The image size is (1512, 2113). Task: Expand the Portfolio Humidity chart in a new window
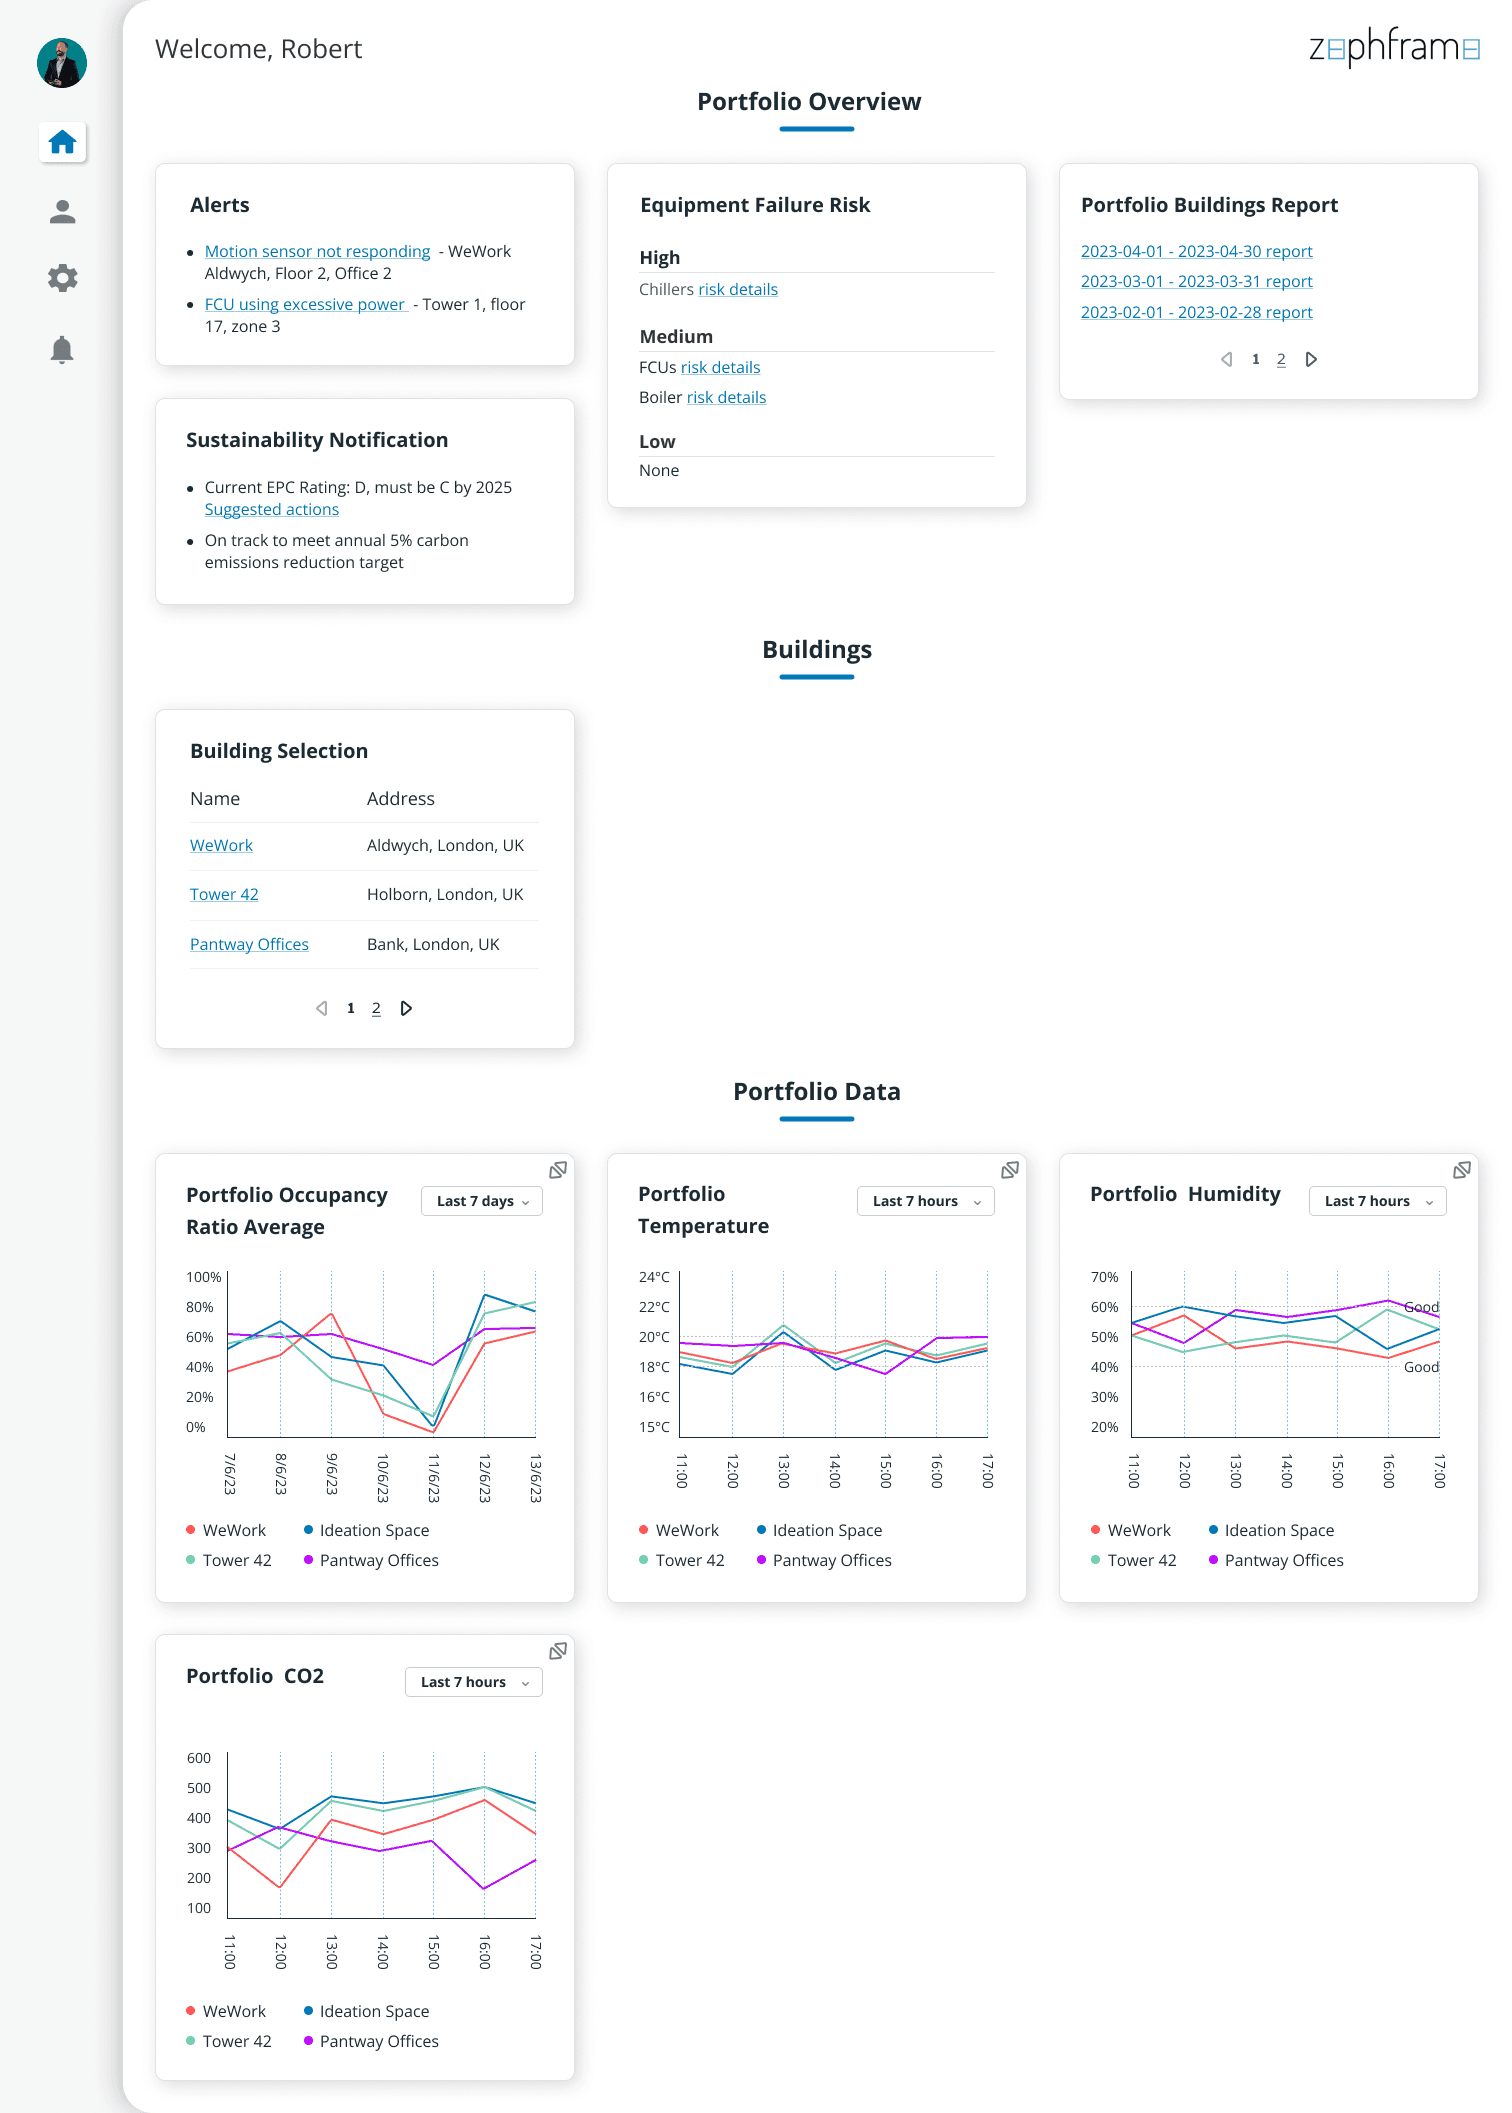tap(1462, 1170)
